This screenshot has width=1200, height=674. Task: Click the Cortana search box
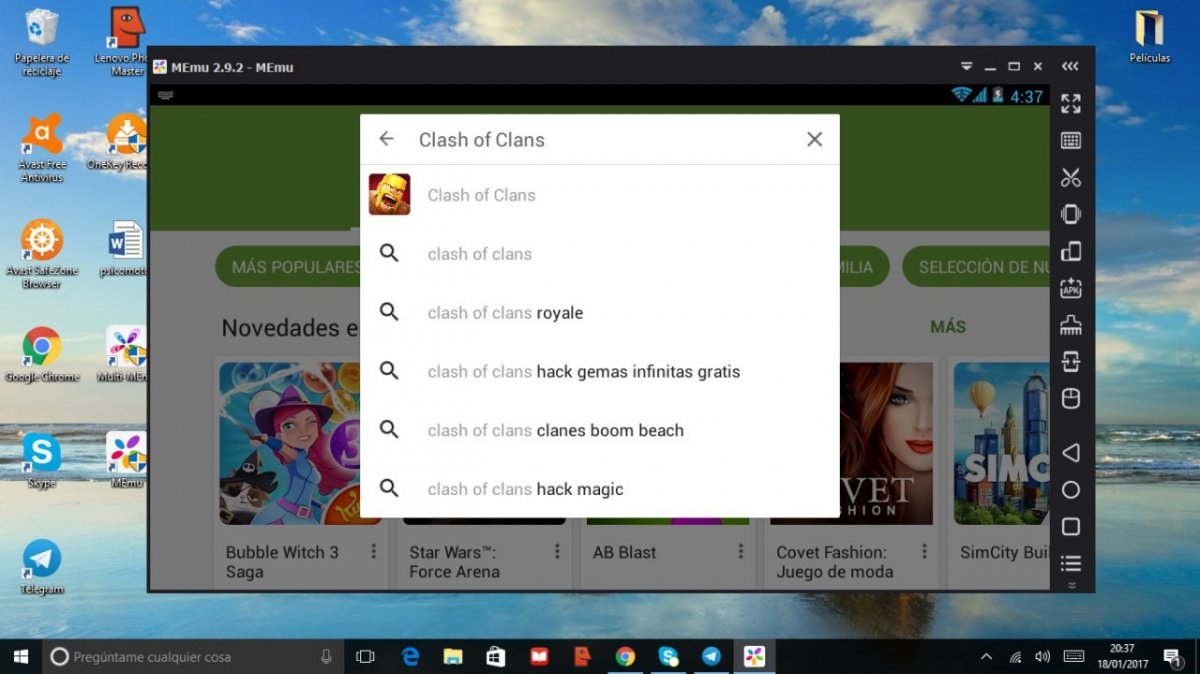193,657
